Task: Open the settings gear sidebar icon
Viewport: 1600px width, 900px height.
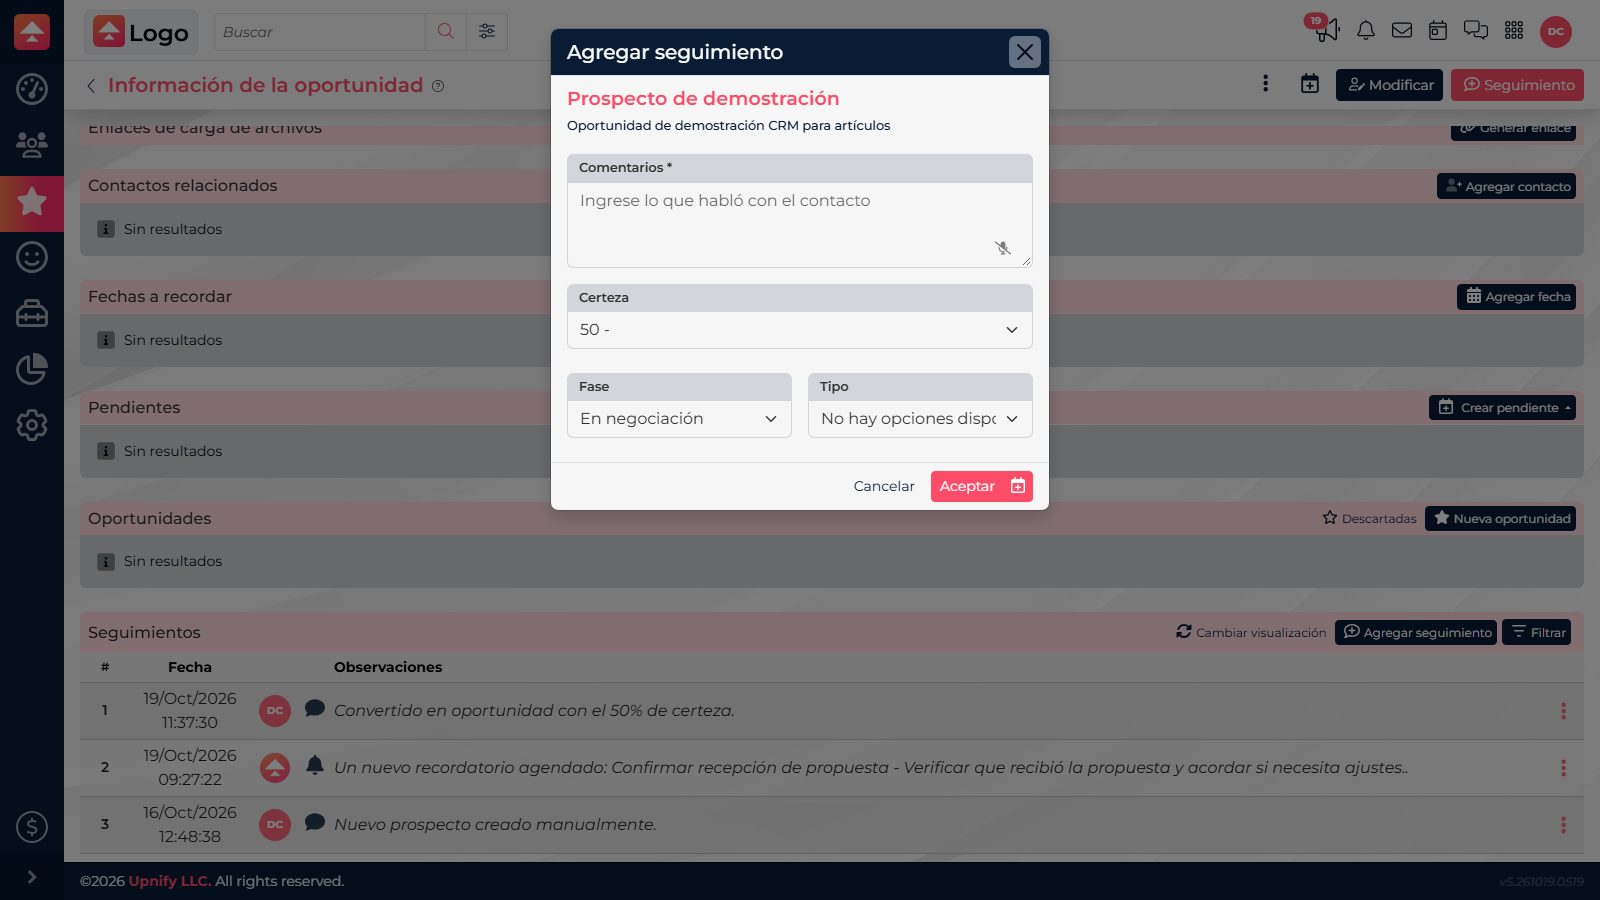Action: (x=32, y=425)
